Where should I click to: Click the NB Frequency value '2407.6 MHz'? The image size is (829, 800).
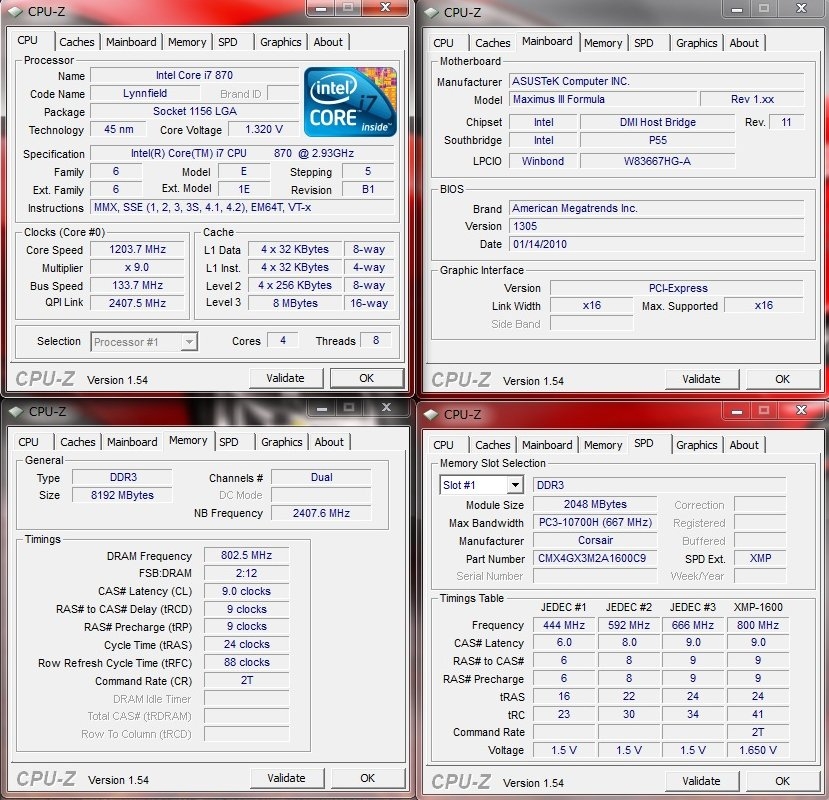click(321, 513)
